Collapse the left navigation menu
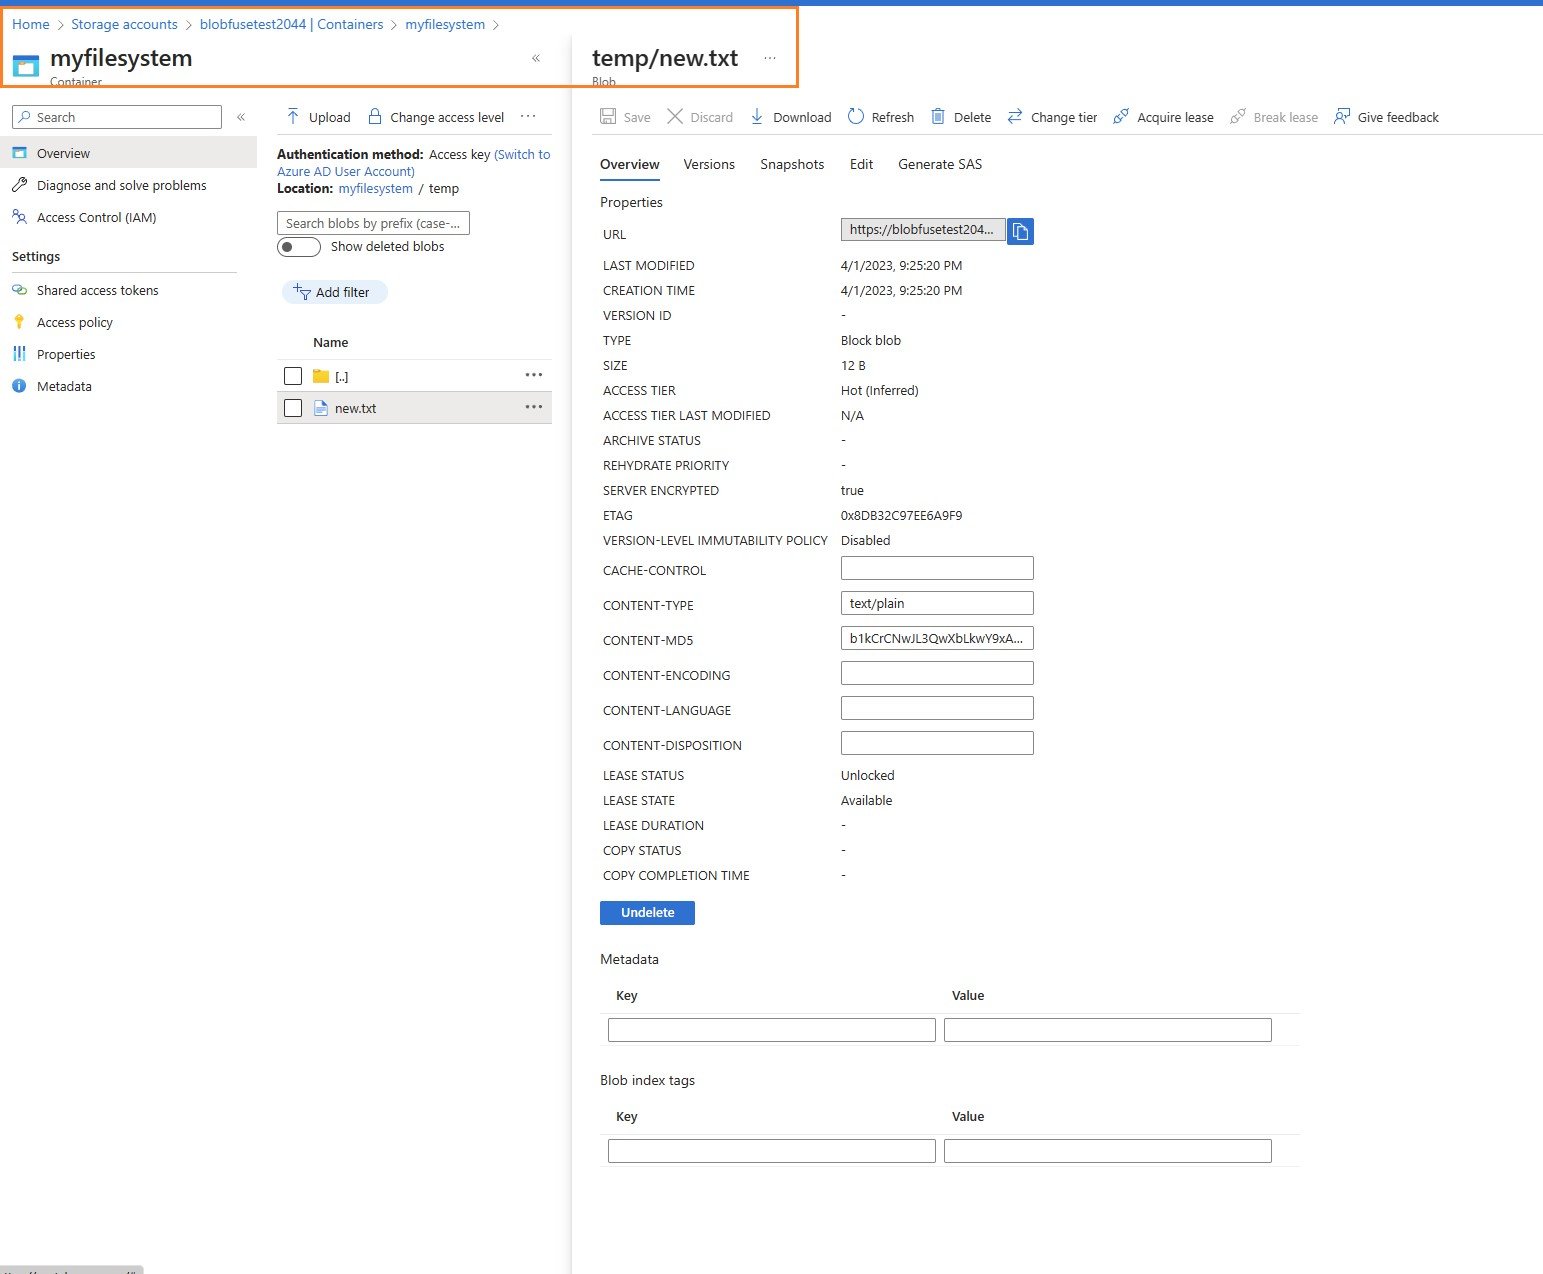The image size is (1543, 1274). (x=241, y=117)
